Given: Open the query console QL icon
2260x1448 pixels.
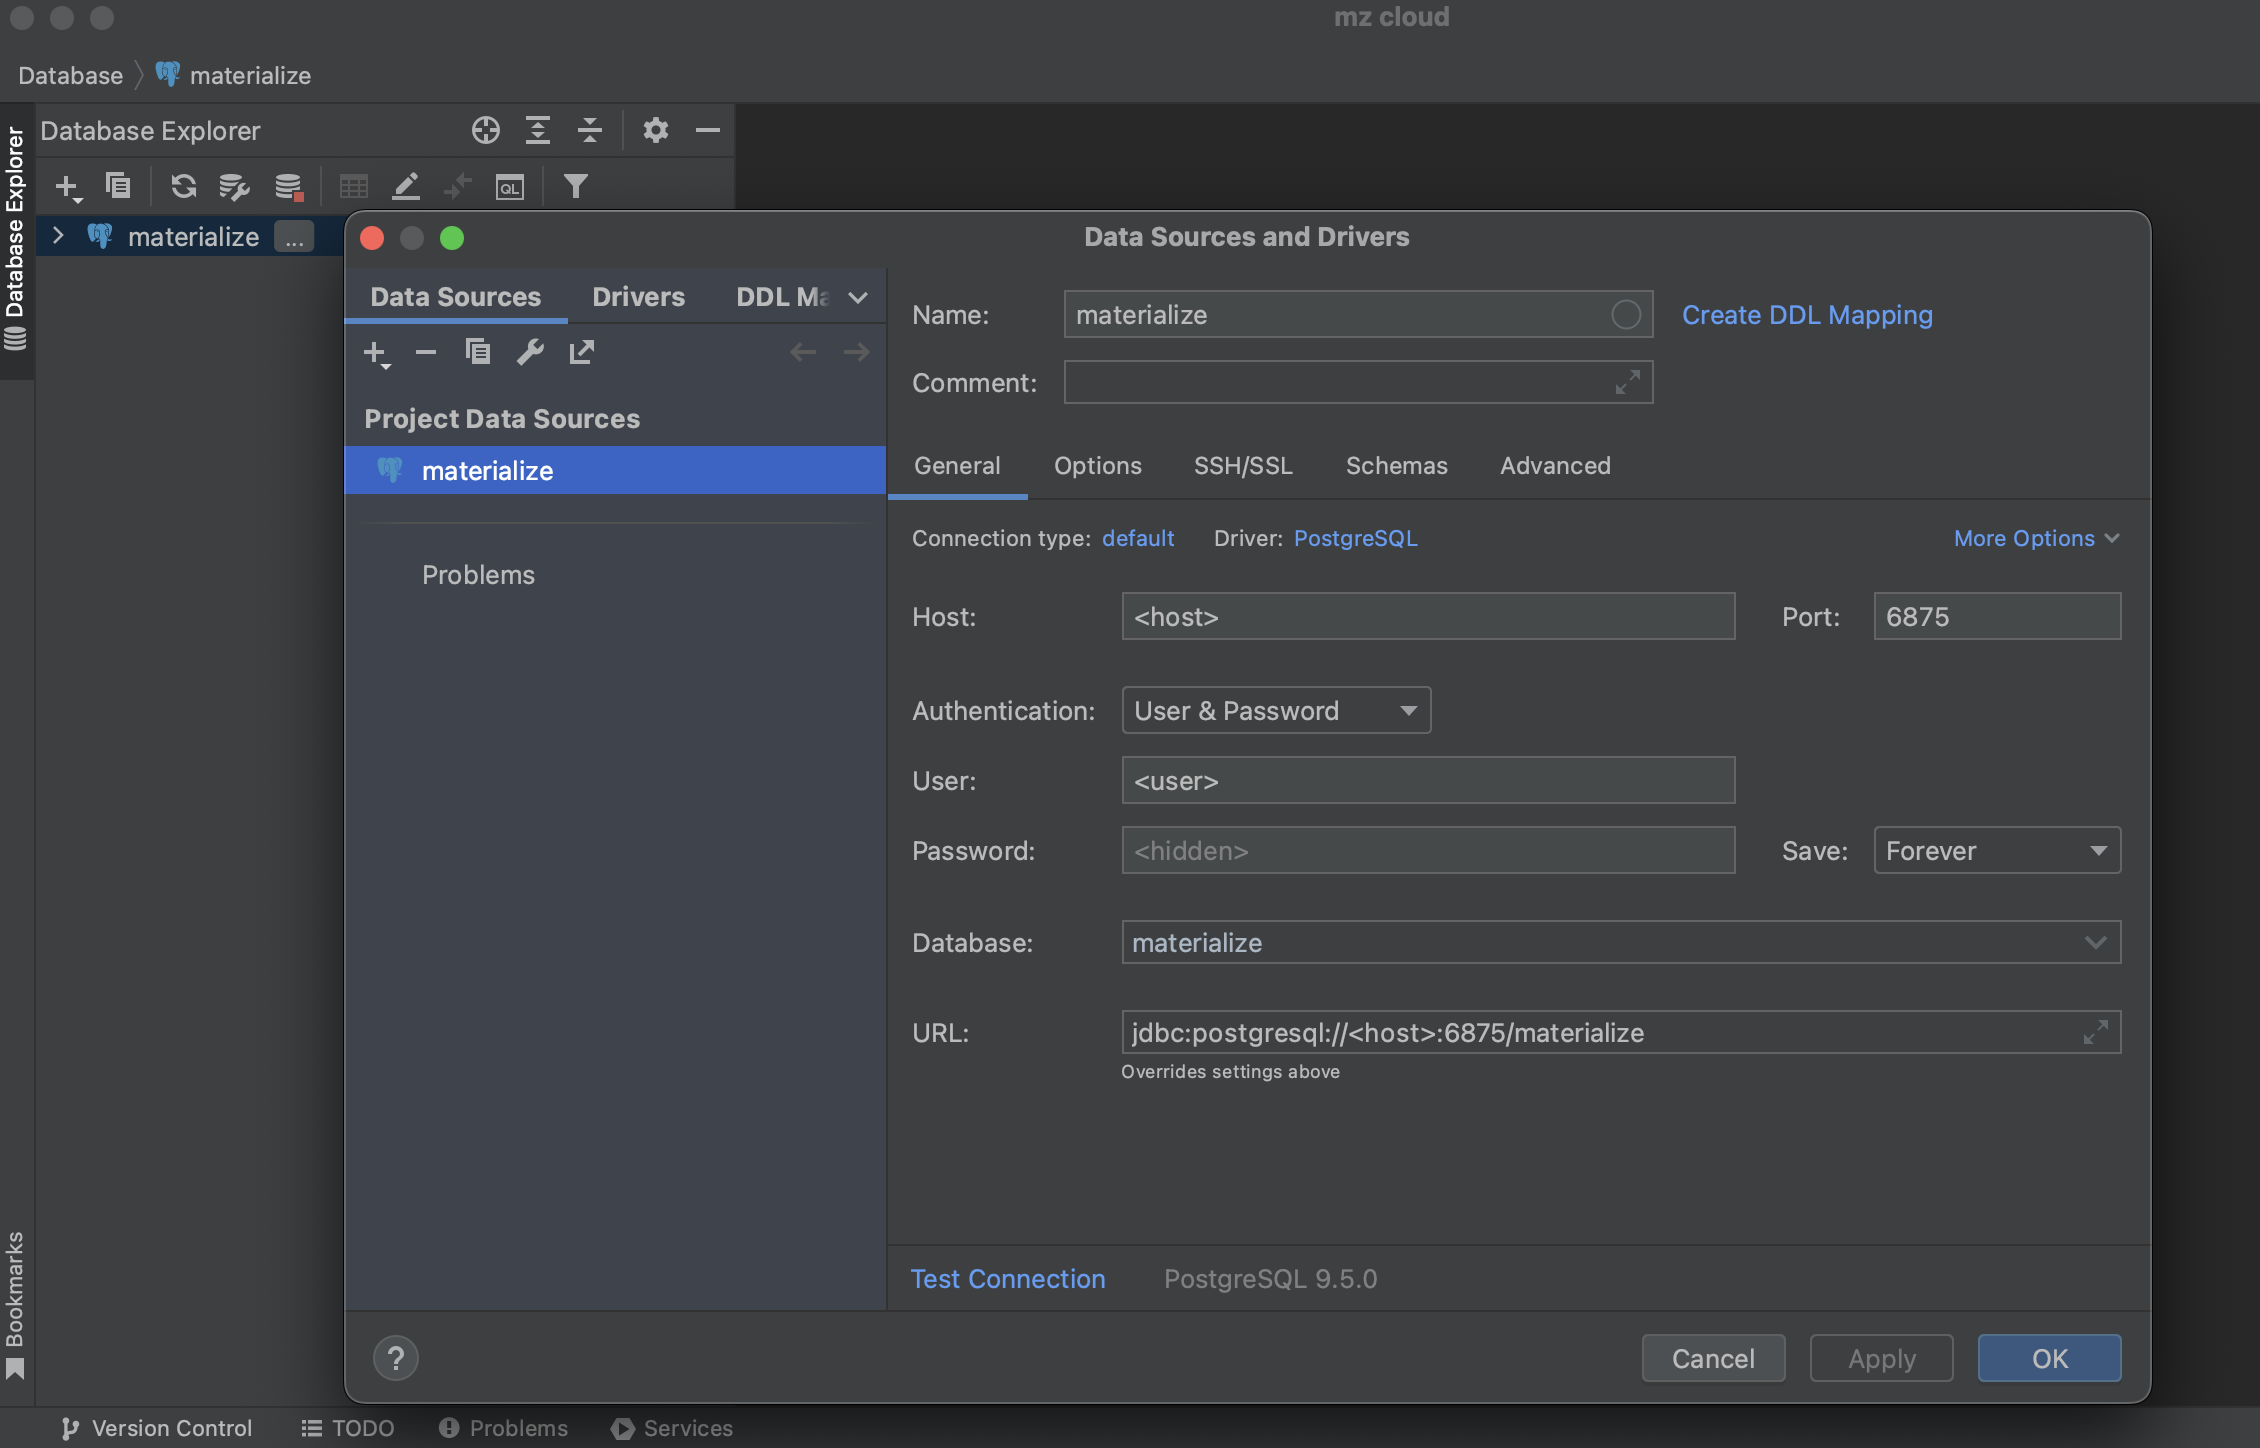Looking at the screenshot, I should [x=510, y=187].
